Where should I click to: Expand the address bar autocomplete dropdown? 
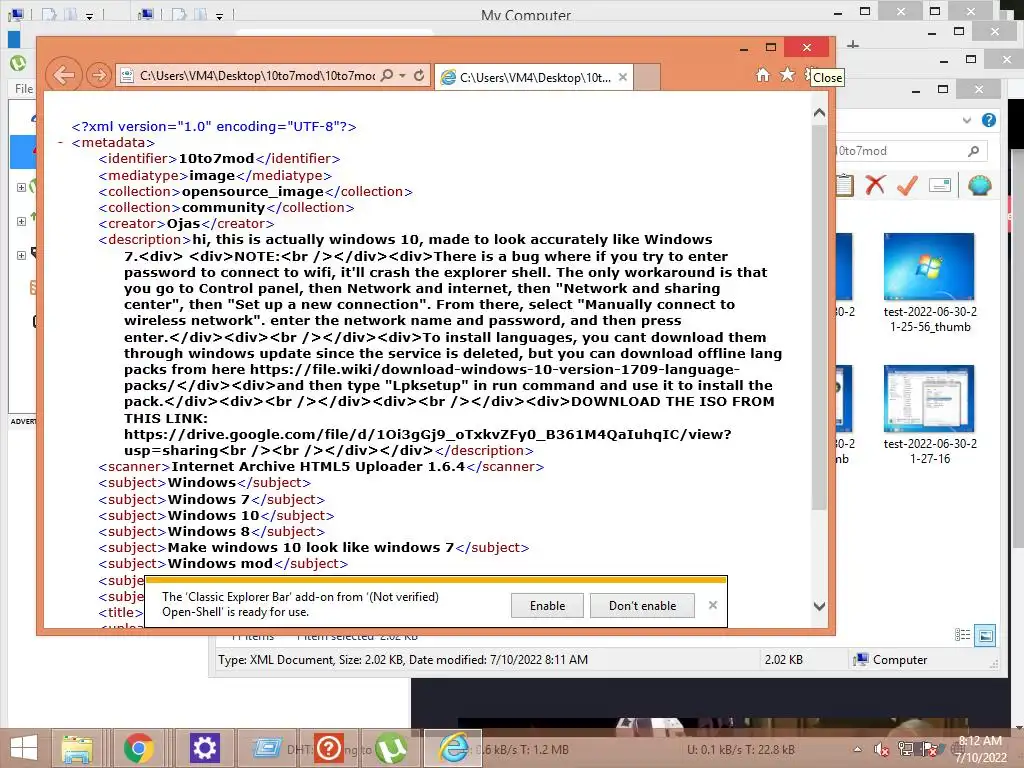(x=403, y=76)
